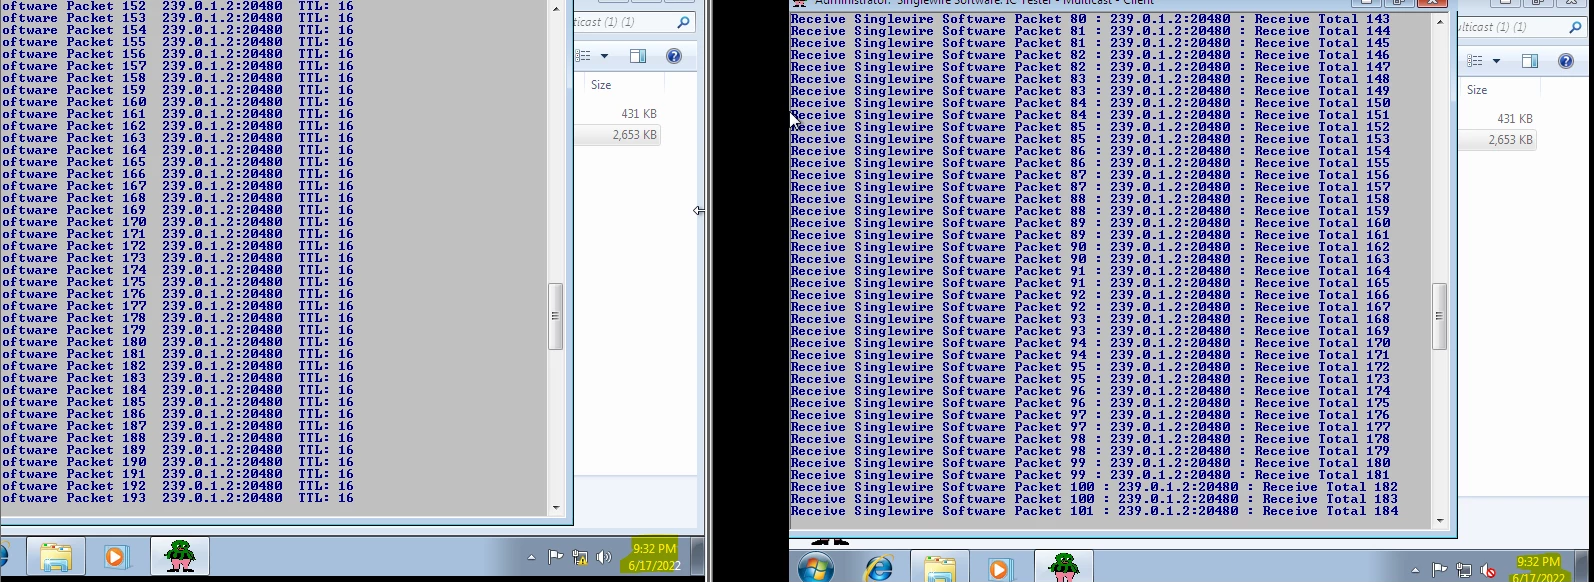Screen dimensions: 1594x587
Task: Select Multicast client app in right taskbar
Action: pos(1063,568)
